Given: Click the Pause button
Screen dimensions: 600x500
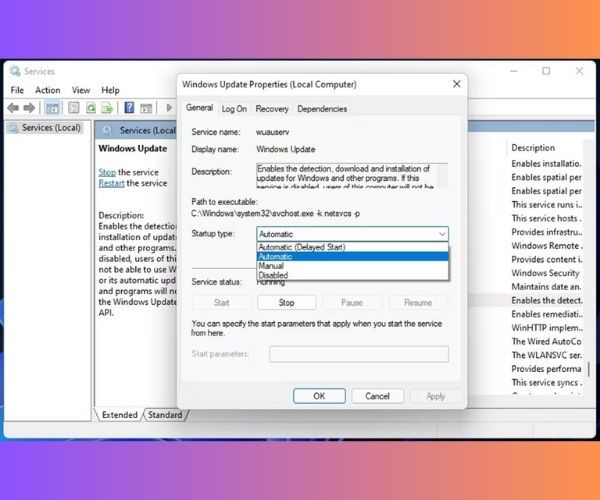Looking at the screenshot, I should coord(352,303).
